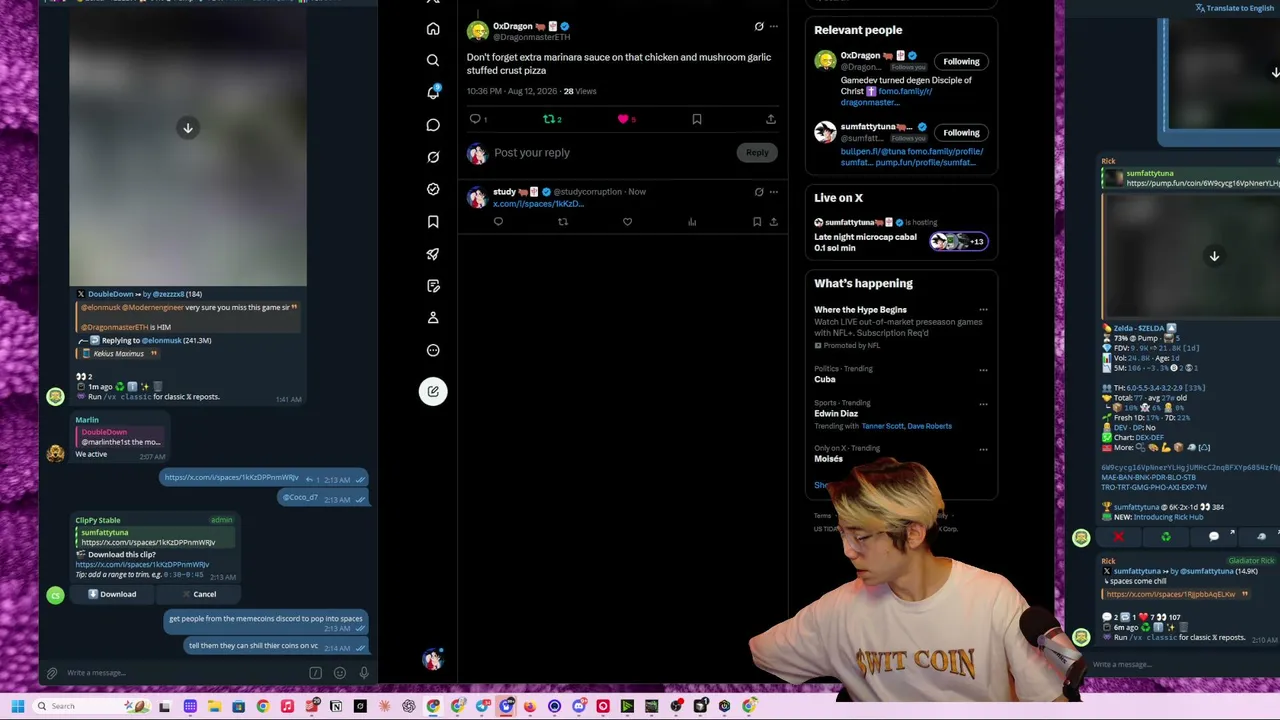Bookmark study's reply

[x=757, y=222]
